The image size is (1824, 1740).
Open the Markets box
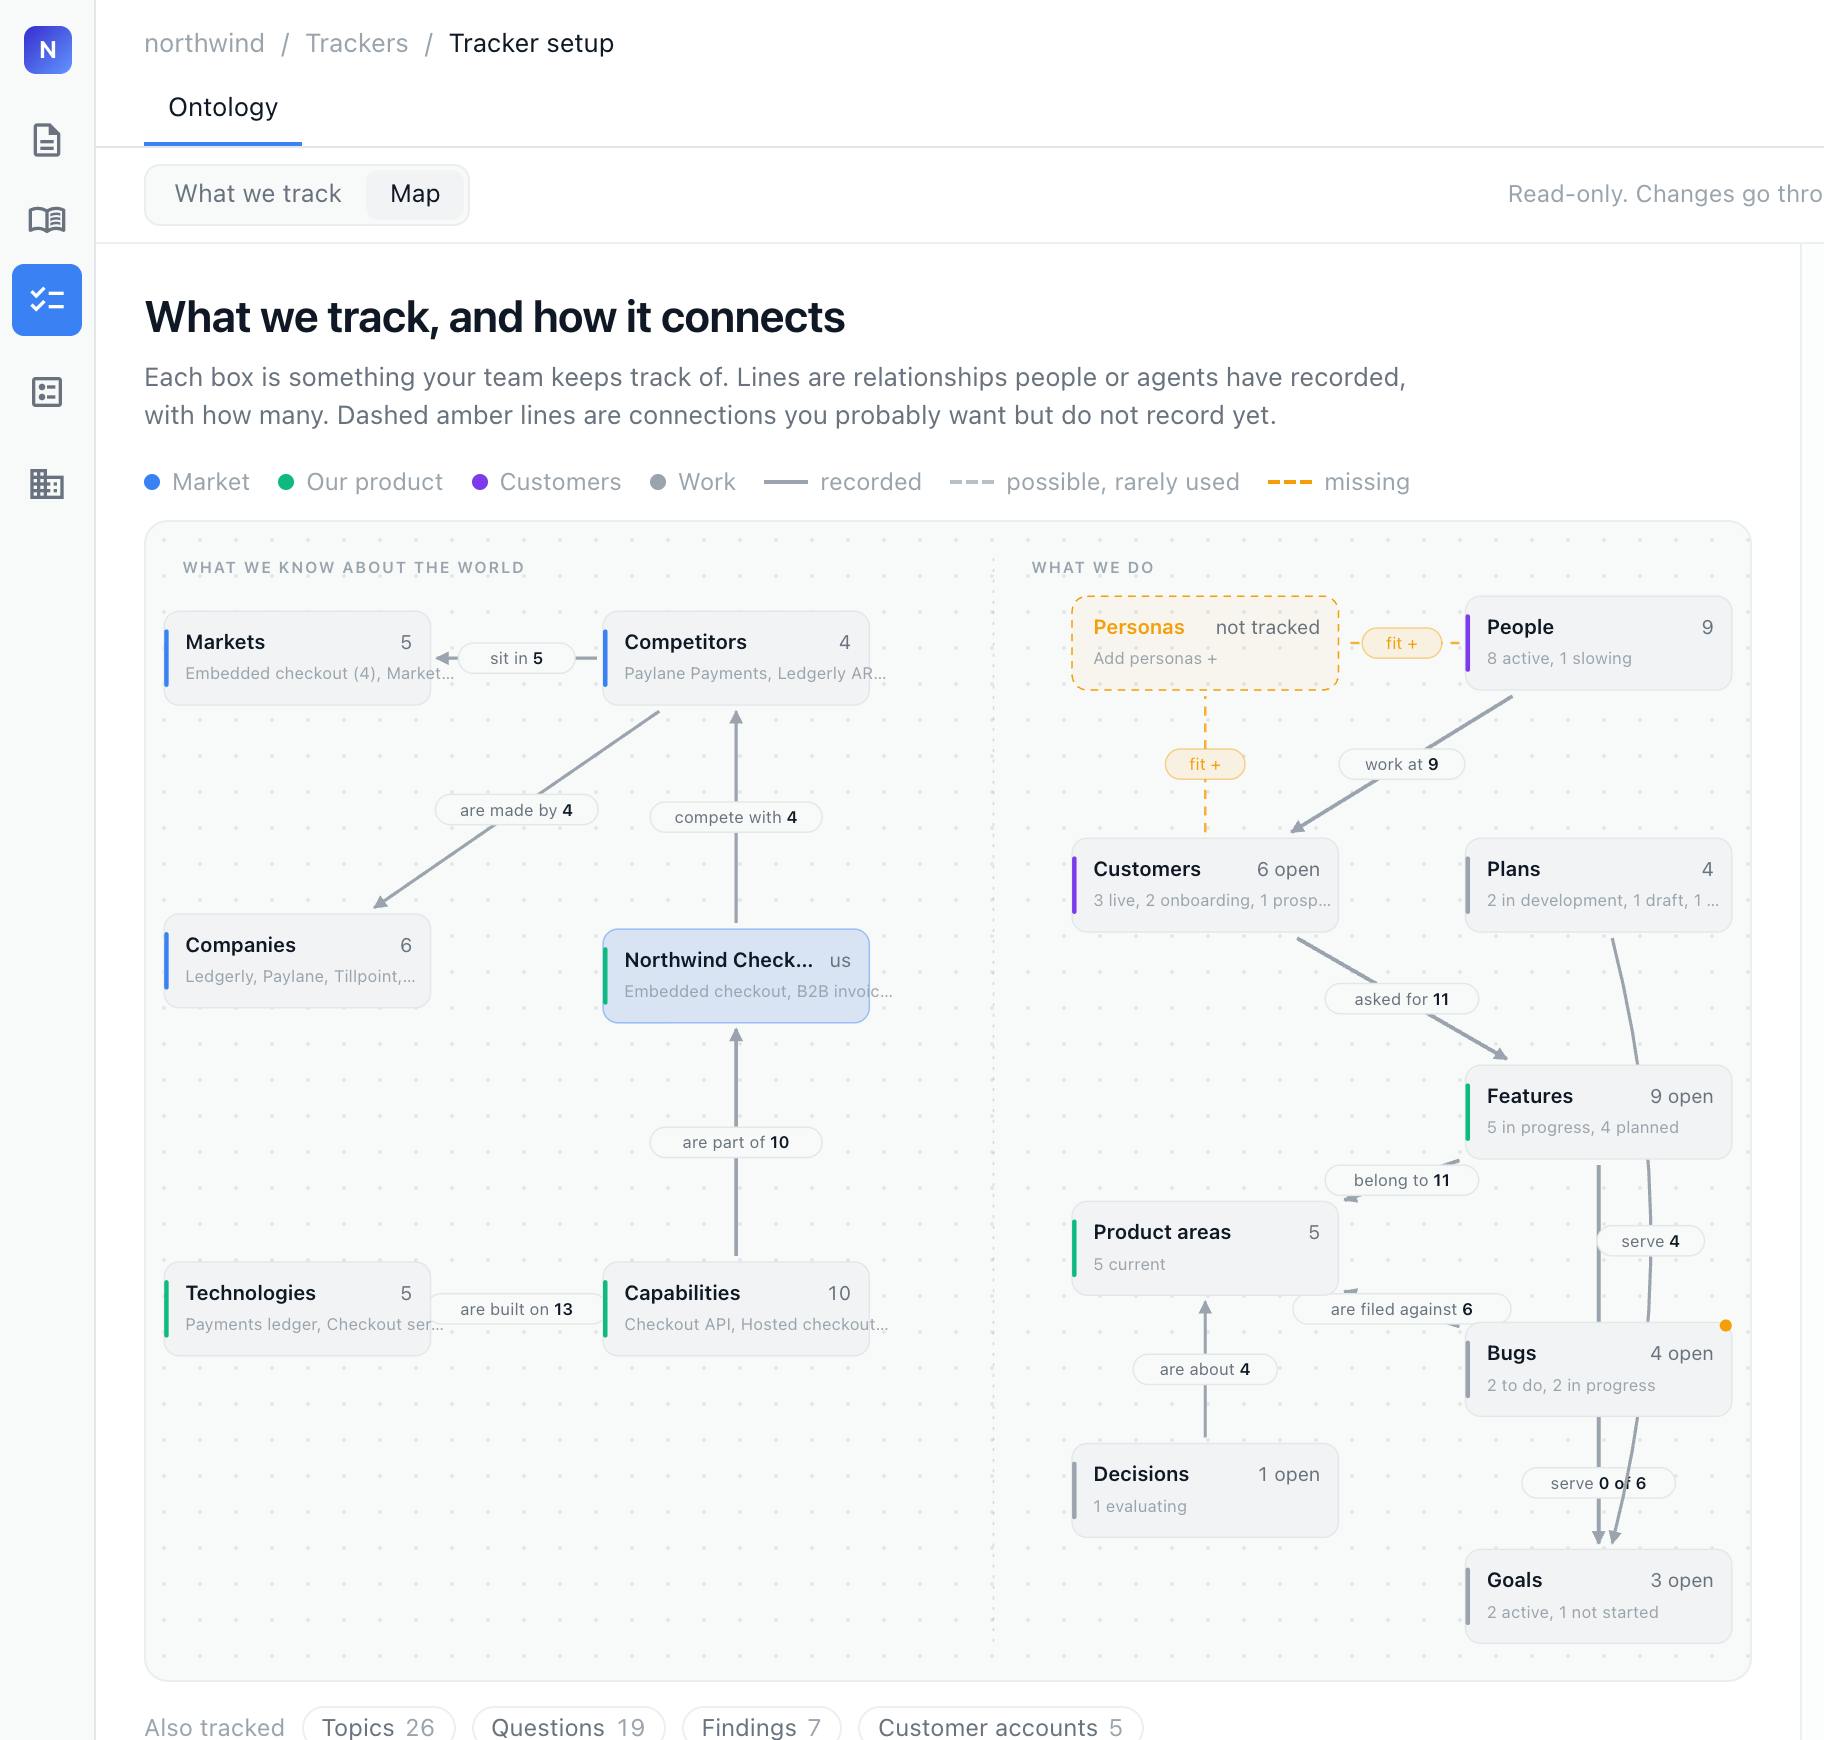click(x=297, y=657)
